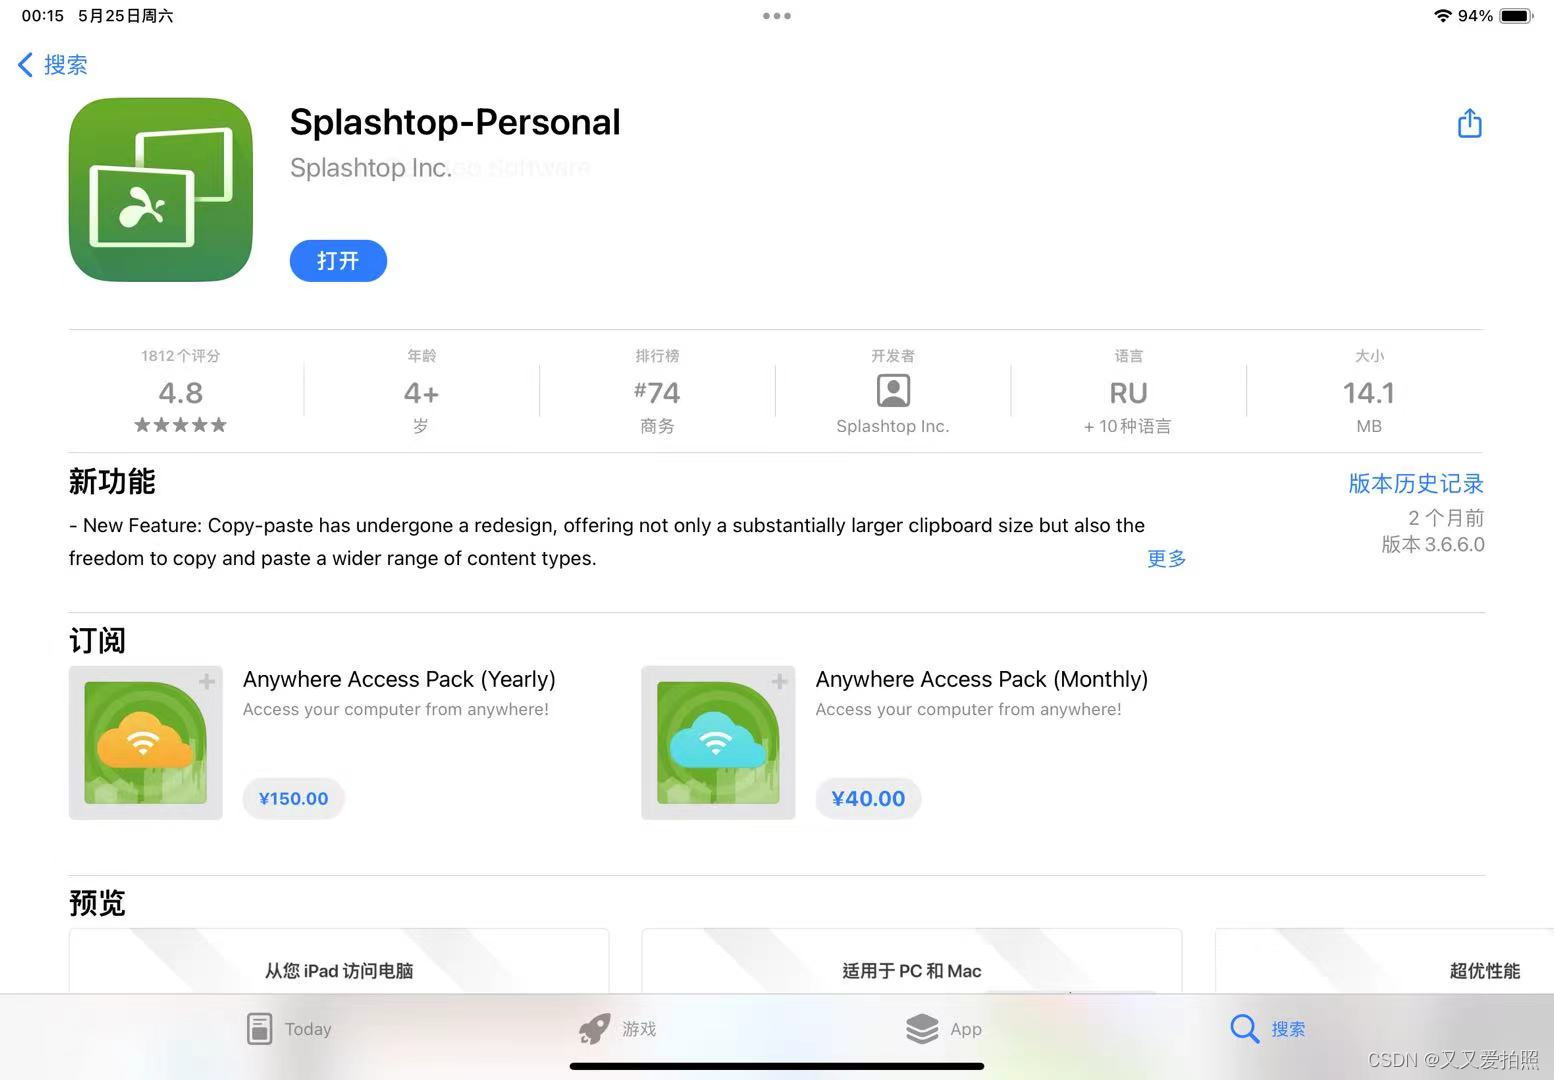Open the Monthly Access Pack blue cloud thumbnail
The height and width of the screenshot is (1080, 1554).
pos(718,743)
